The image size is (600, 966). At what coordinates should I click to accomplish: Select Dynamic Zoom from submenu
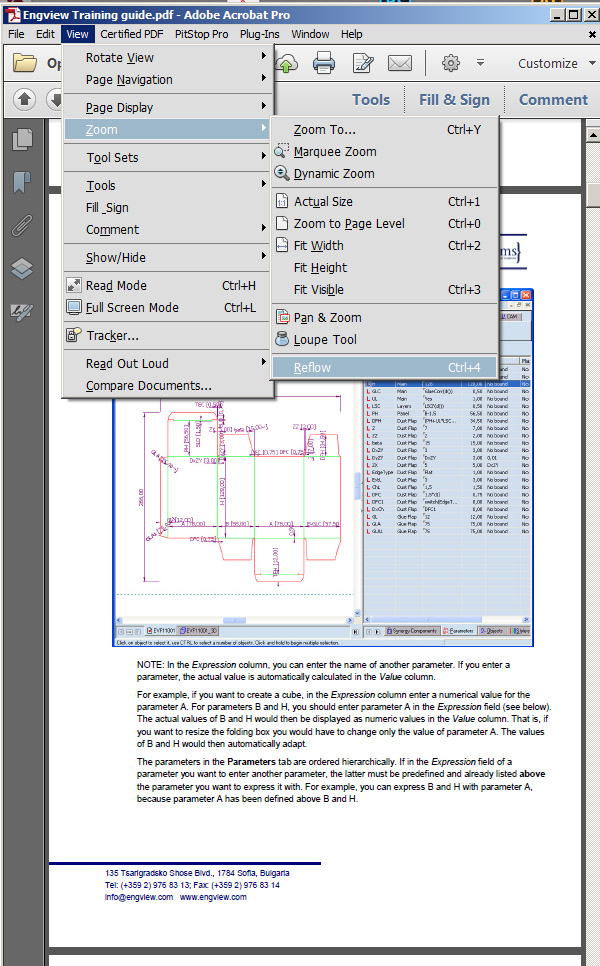tap(384, 174)
